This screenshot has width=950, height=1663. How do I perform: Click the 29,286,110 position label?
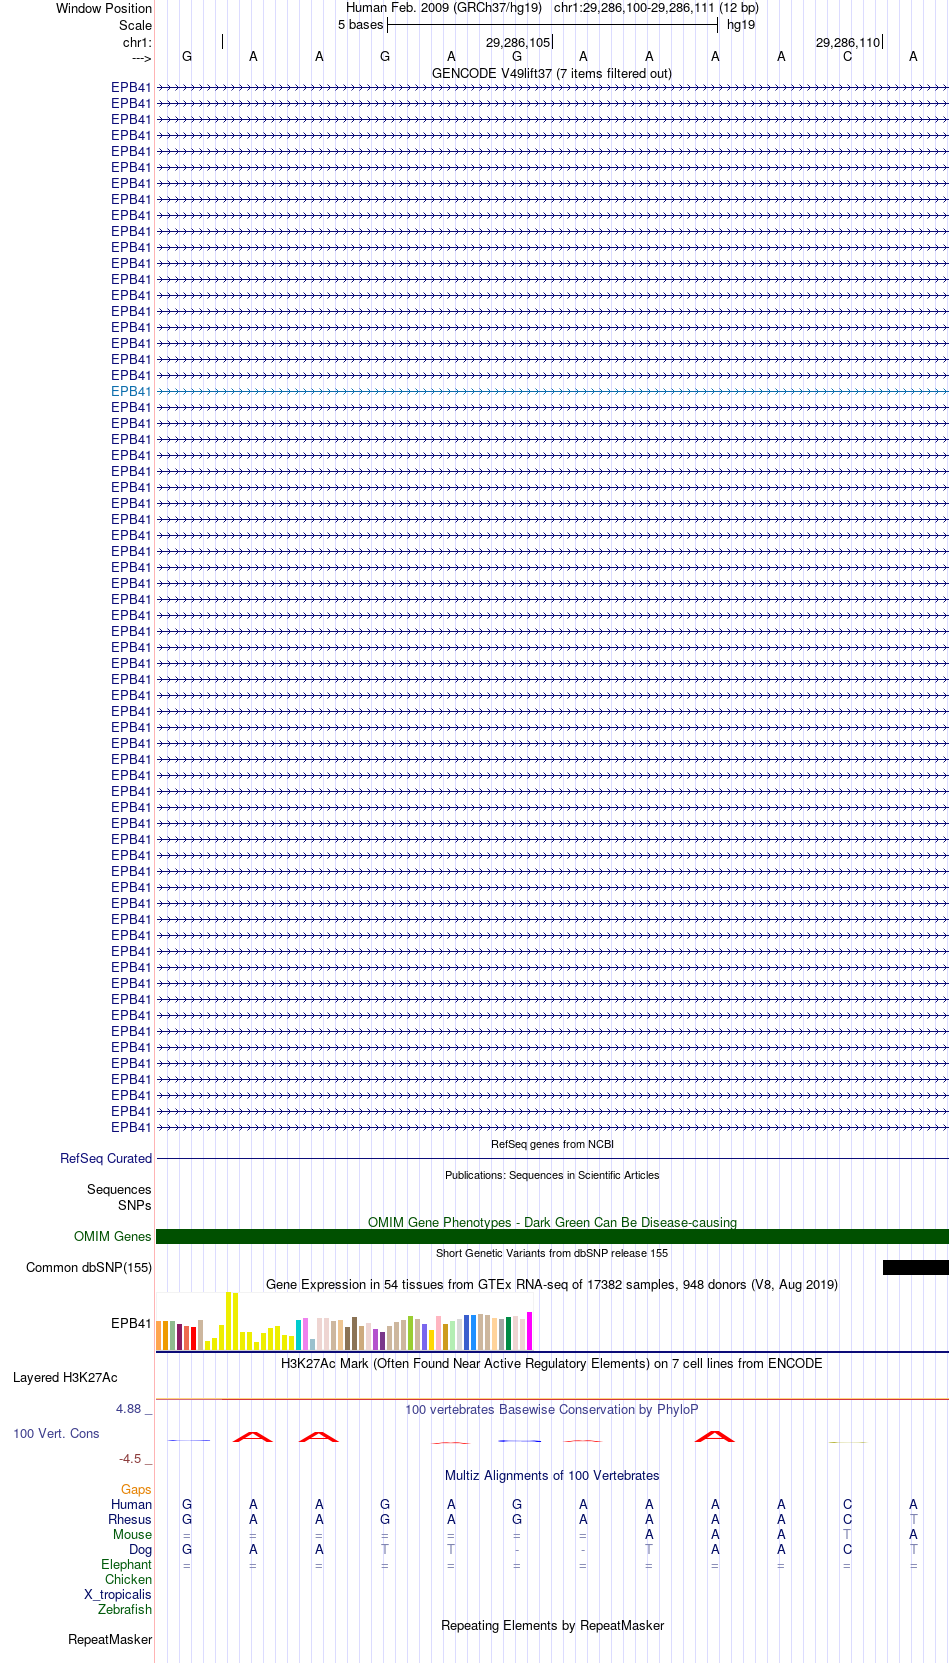848,43
